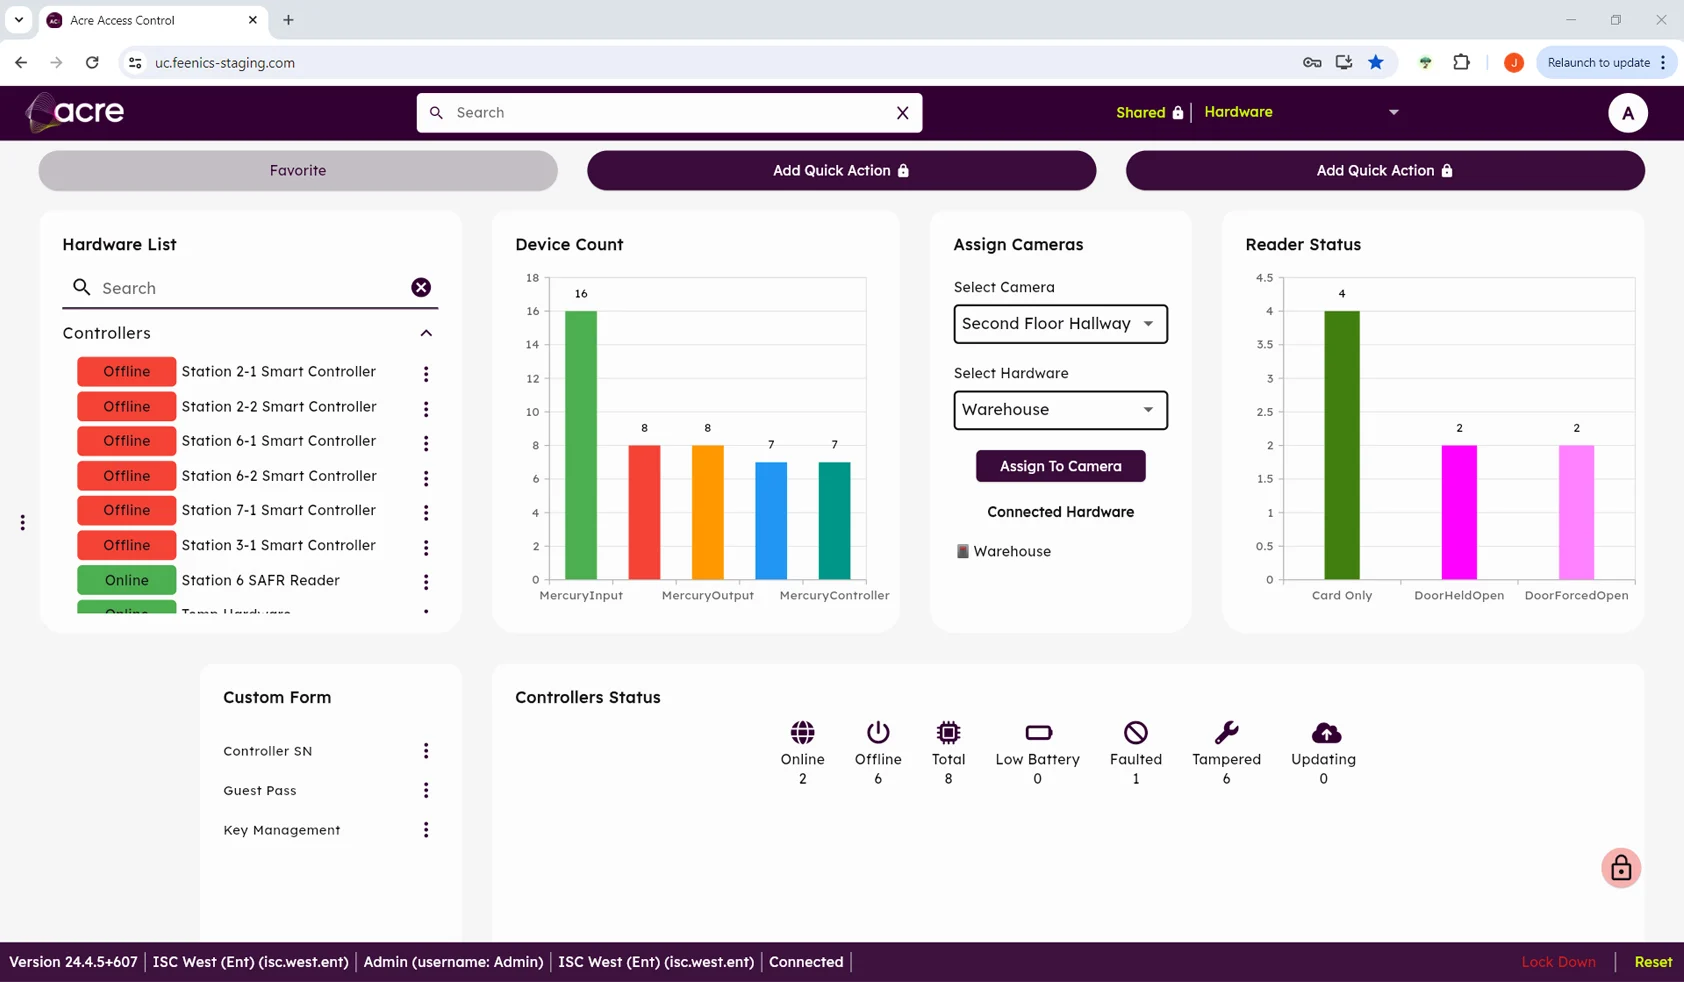Click the Faulted status icon
Viewport: 1684px width, 982px height.
pos(1134,732)
